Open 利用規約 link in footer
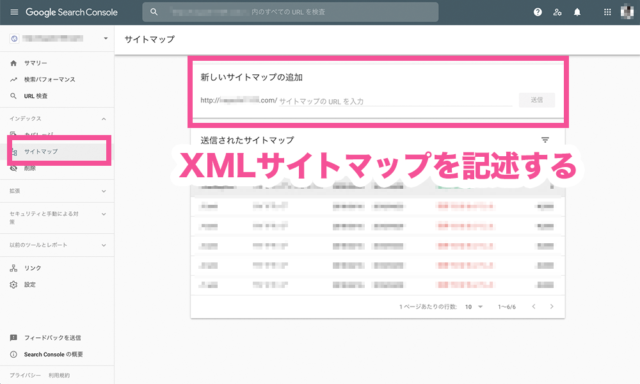The width and height of the screenshot is (640, 384). 59,375
